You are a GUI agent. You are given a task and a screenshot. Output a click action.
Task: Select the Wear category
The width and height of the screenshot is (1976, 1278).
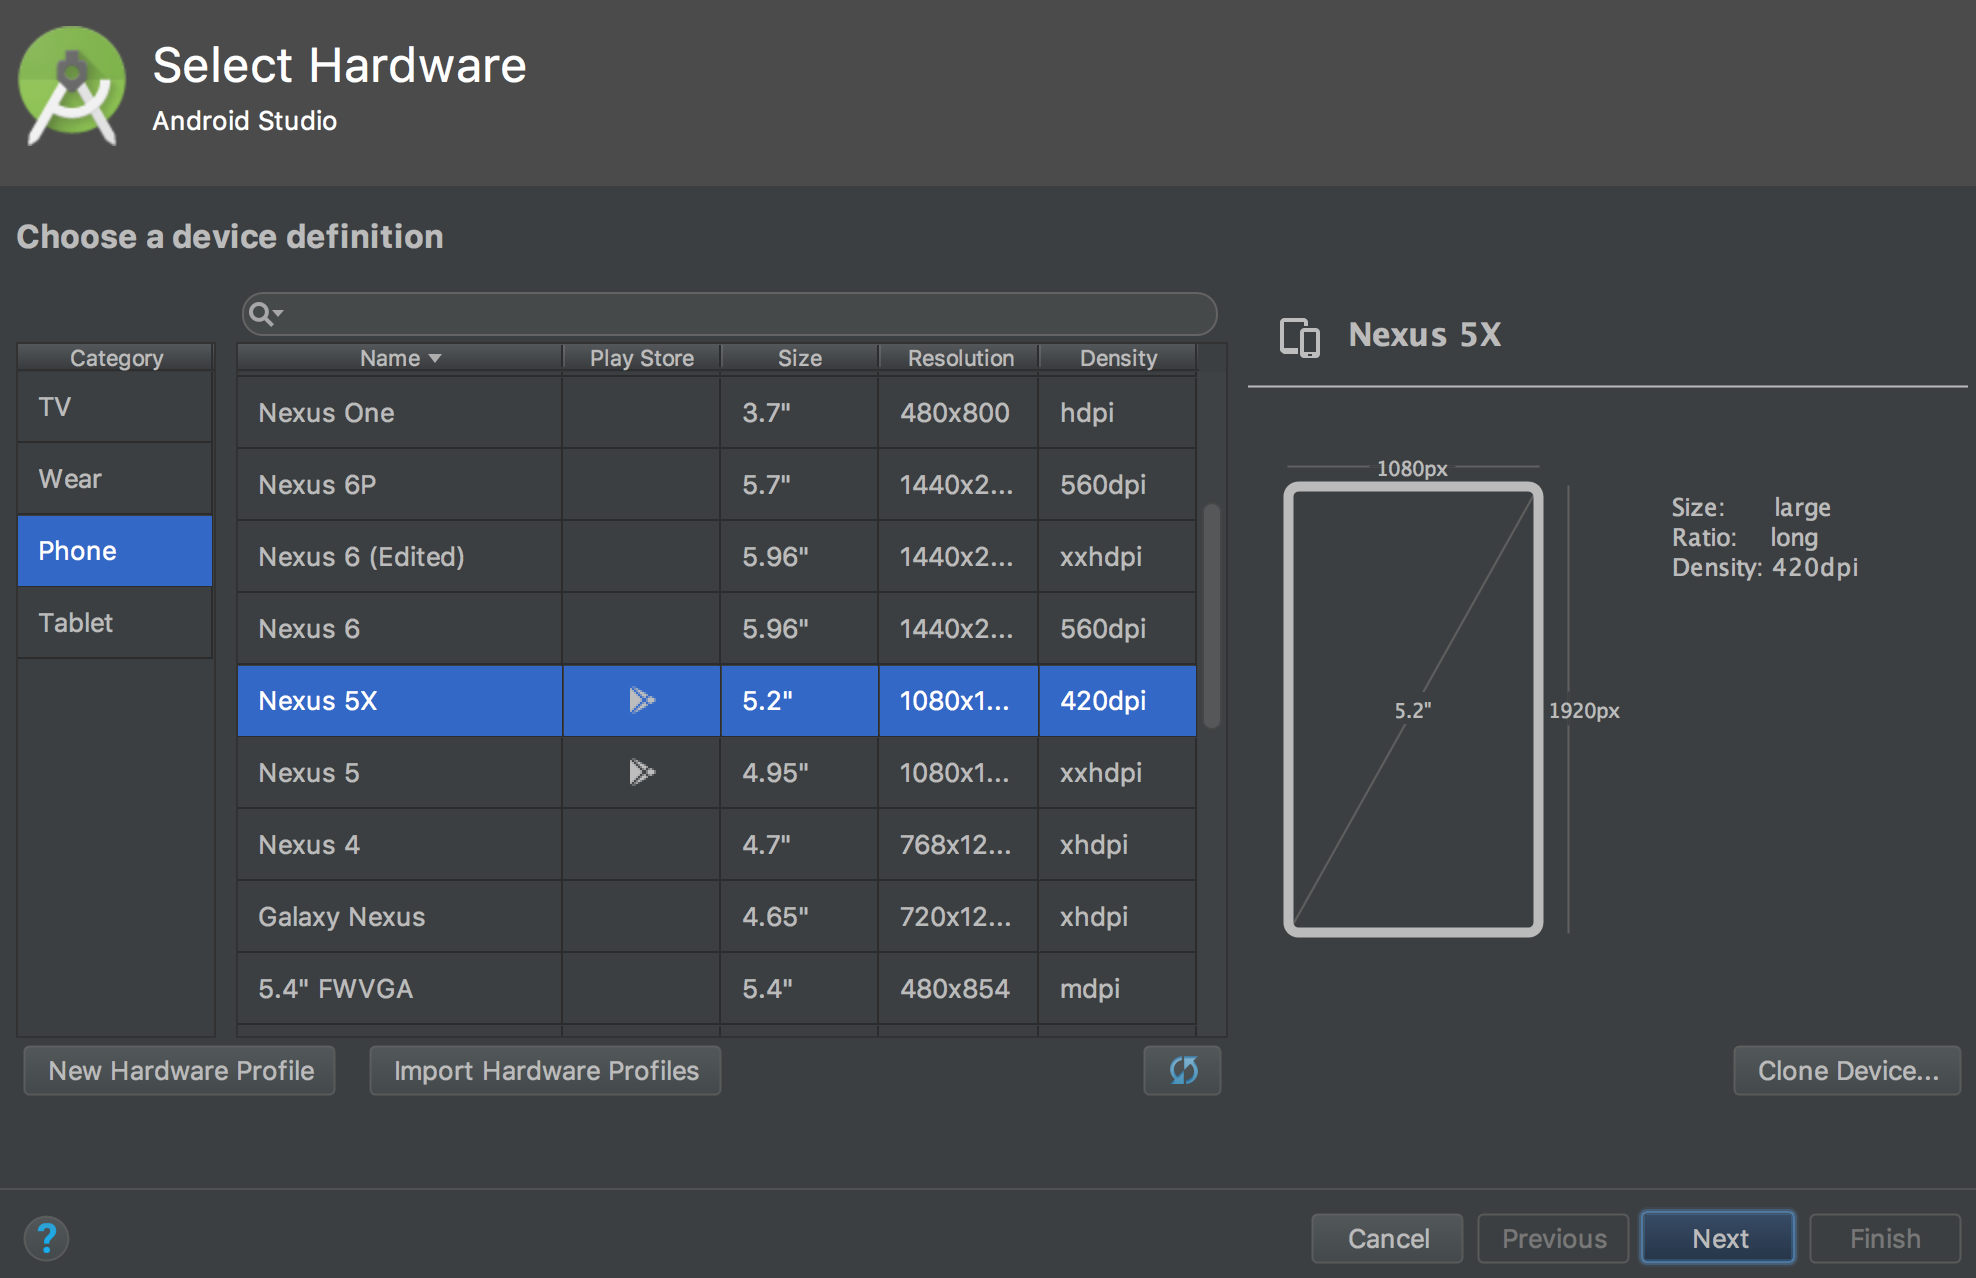(x=115, y=479)
